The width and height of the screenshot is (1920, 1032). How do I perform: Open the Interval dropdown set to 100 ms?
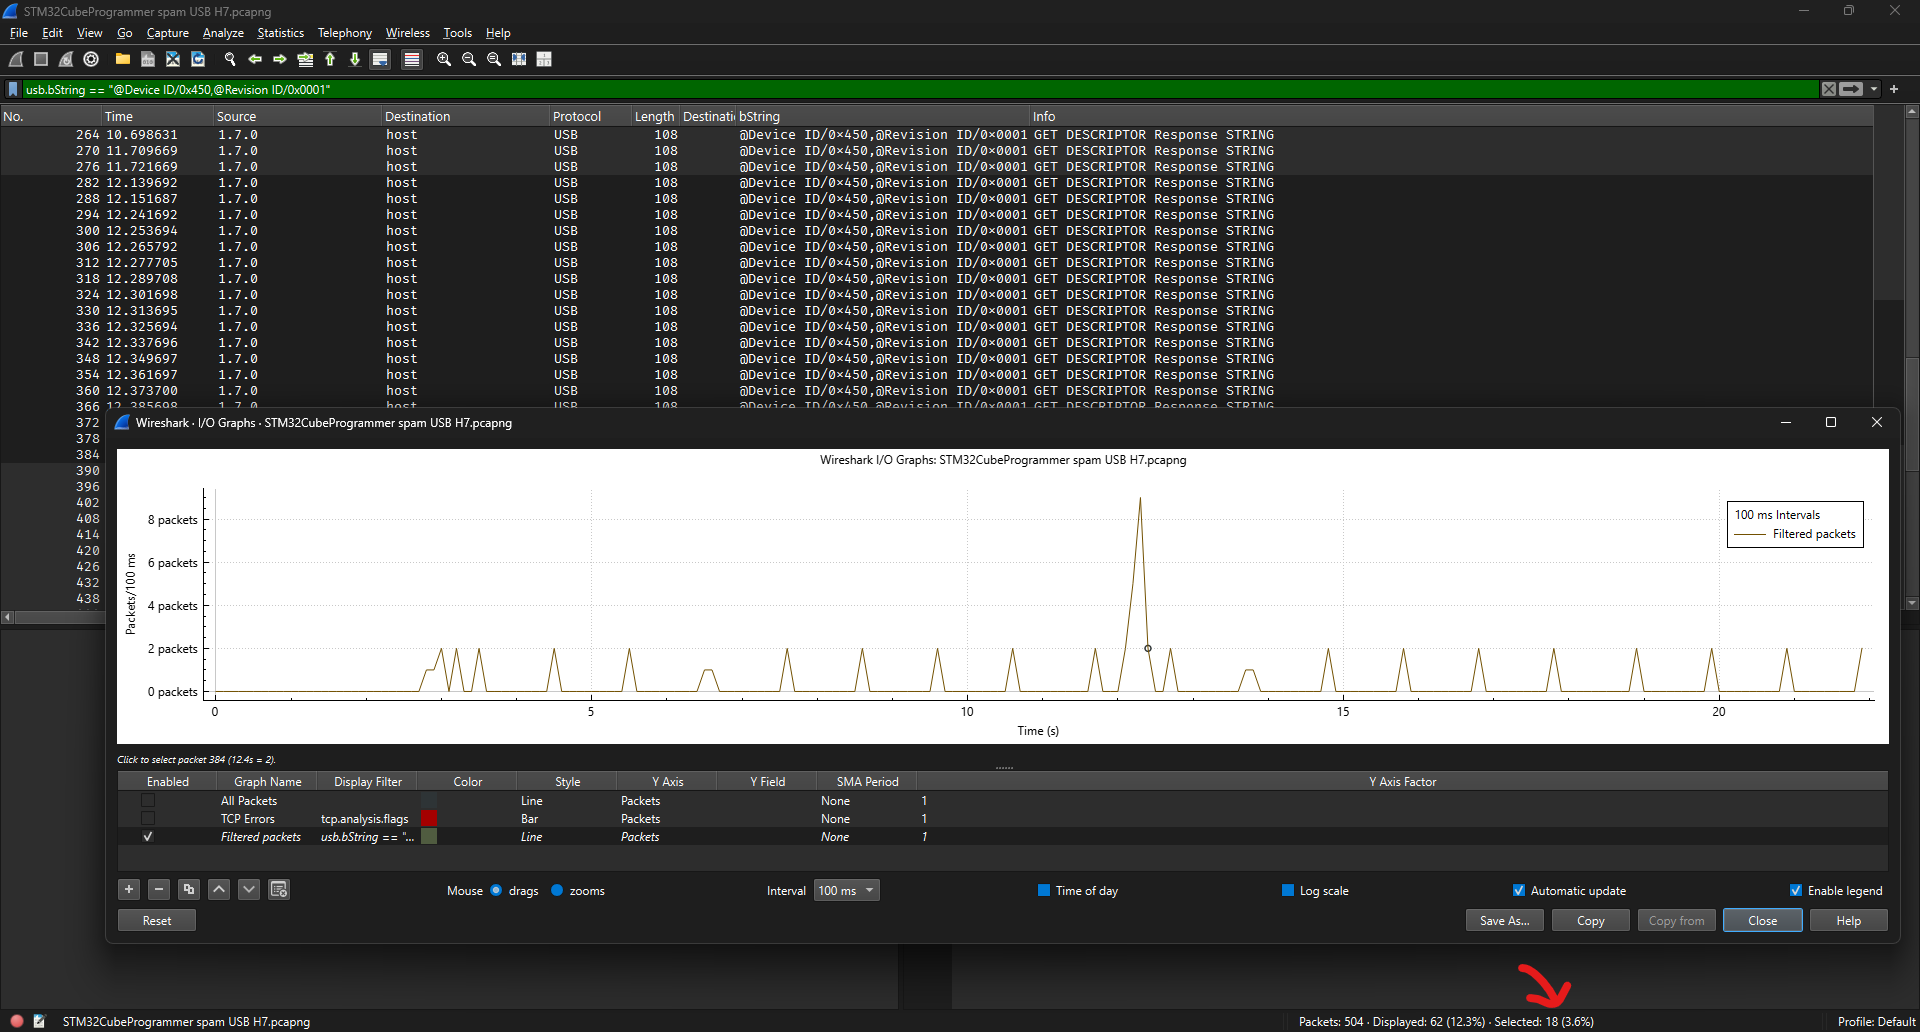coord(846,889)
